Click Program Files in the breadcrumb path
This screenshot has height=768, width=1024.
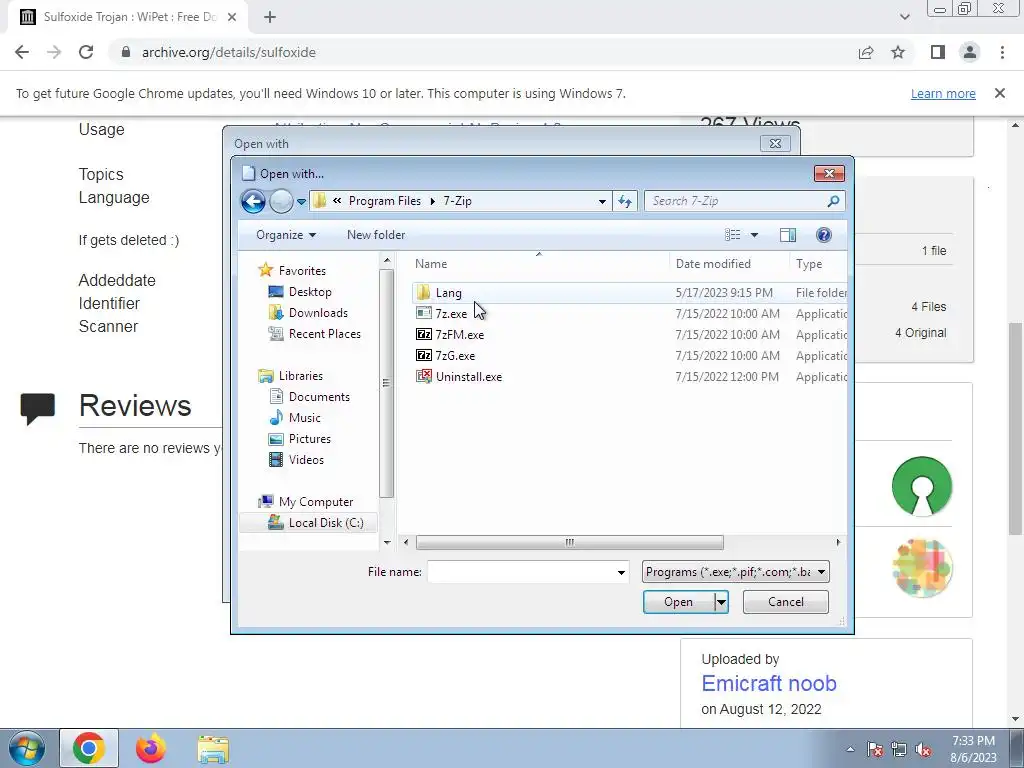(x=385, y=201)
